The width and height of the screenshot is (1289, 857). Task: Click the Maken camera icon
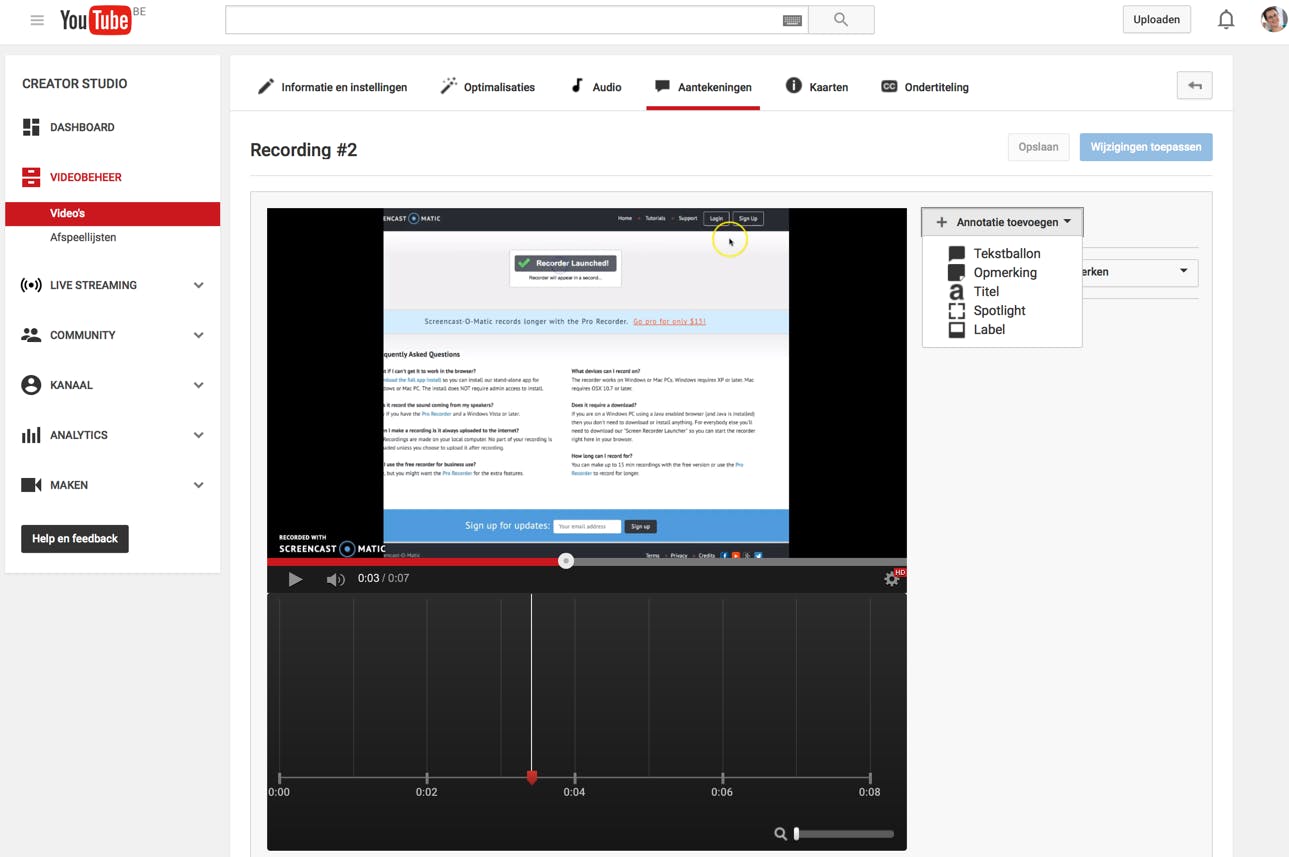click(31, 485)
